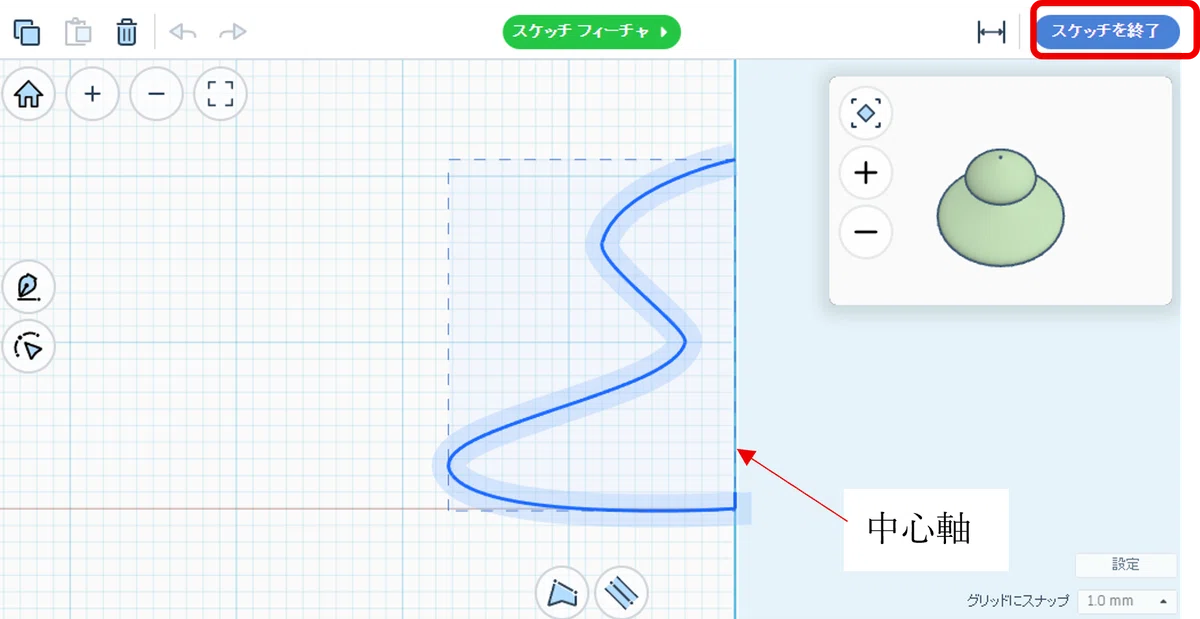Click the duplicate (copy) icon
Viewport: 1200px width, 619px height.
coord(27,32)
